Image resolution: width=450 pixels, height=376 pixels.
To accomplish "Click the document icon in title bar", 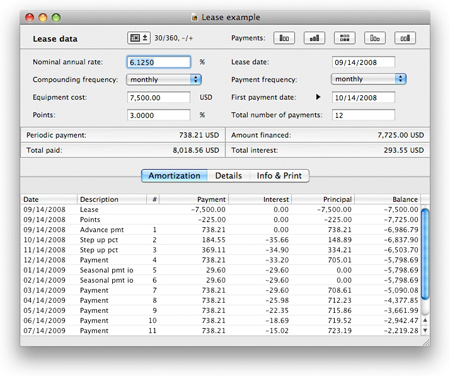I will tap(194, 17).
